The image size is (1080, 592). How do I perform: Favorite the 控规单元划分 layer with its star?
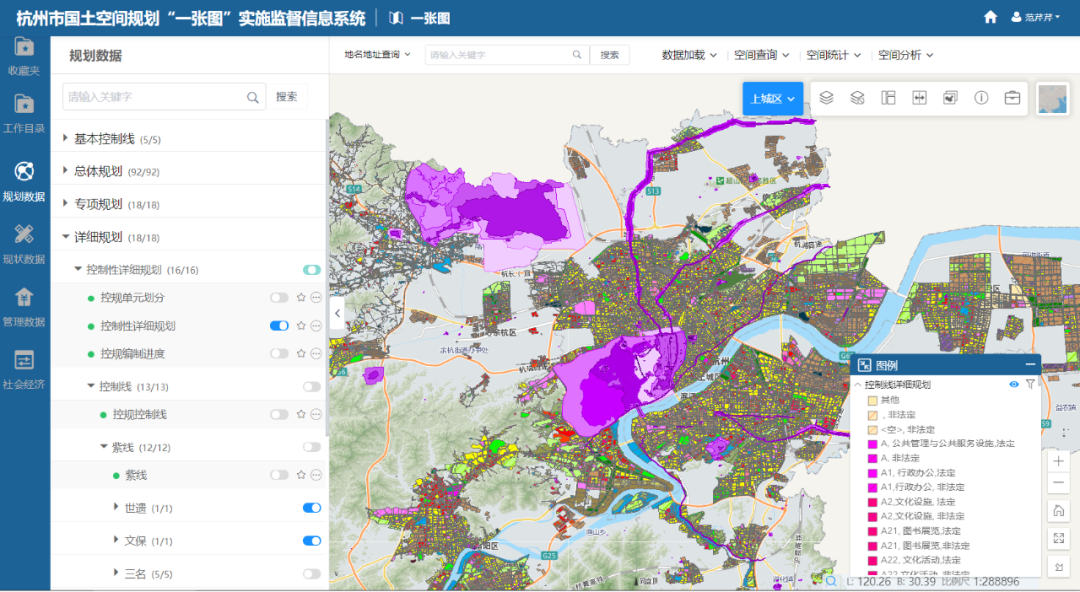(x=301, y=298)
